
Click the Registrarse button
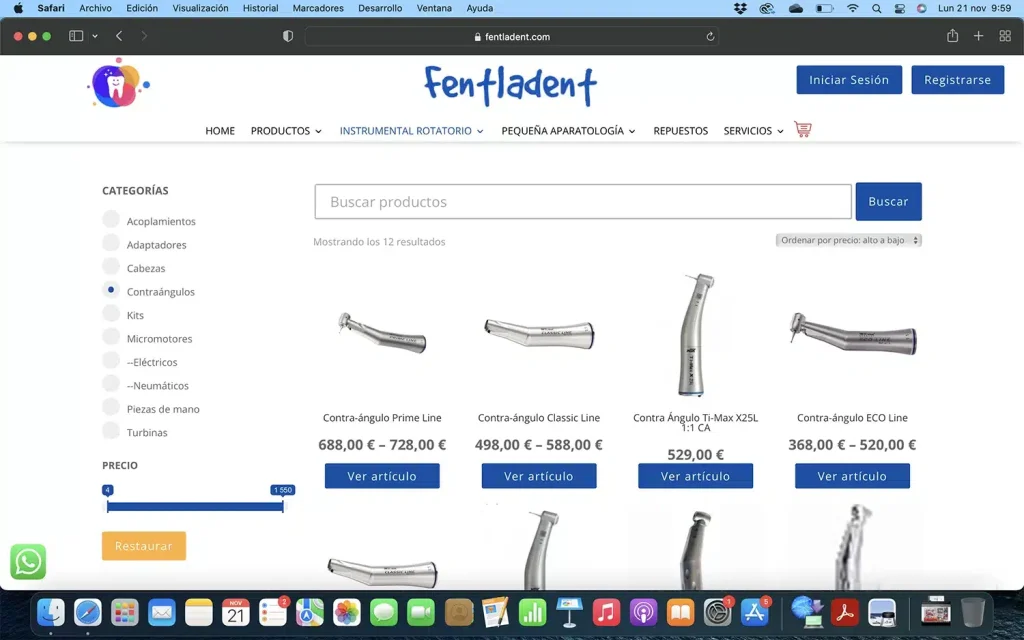[957, 80]
